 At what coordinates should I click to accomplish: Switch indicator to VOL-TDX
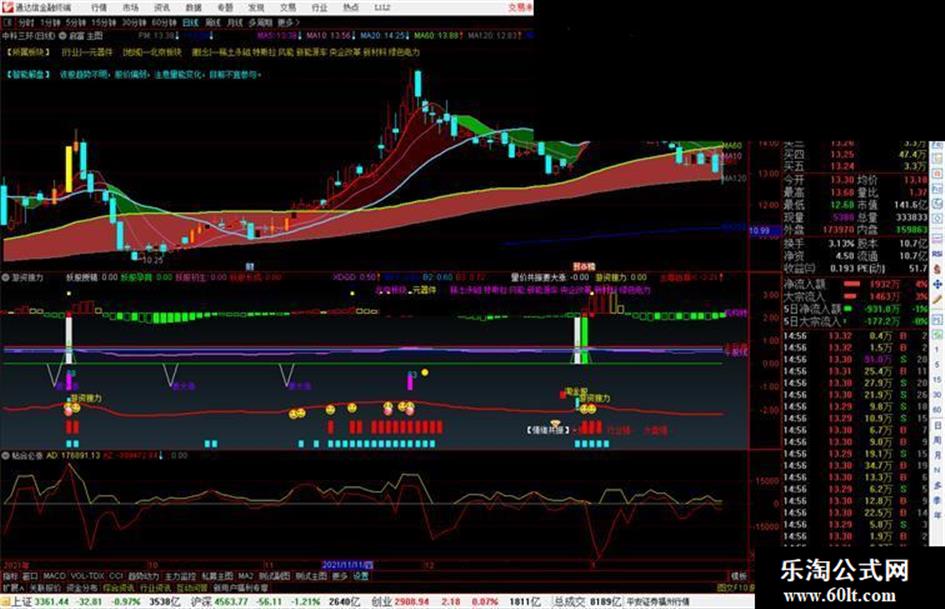[87, 576]
